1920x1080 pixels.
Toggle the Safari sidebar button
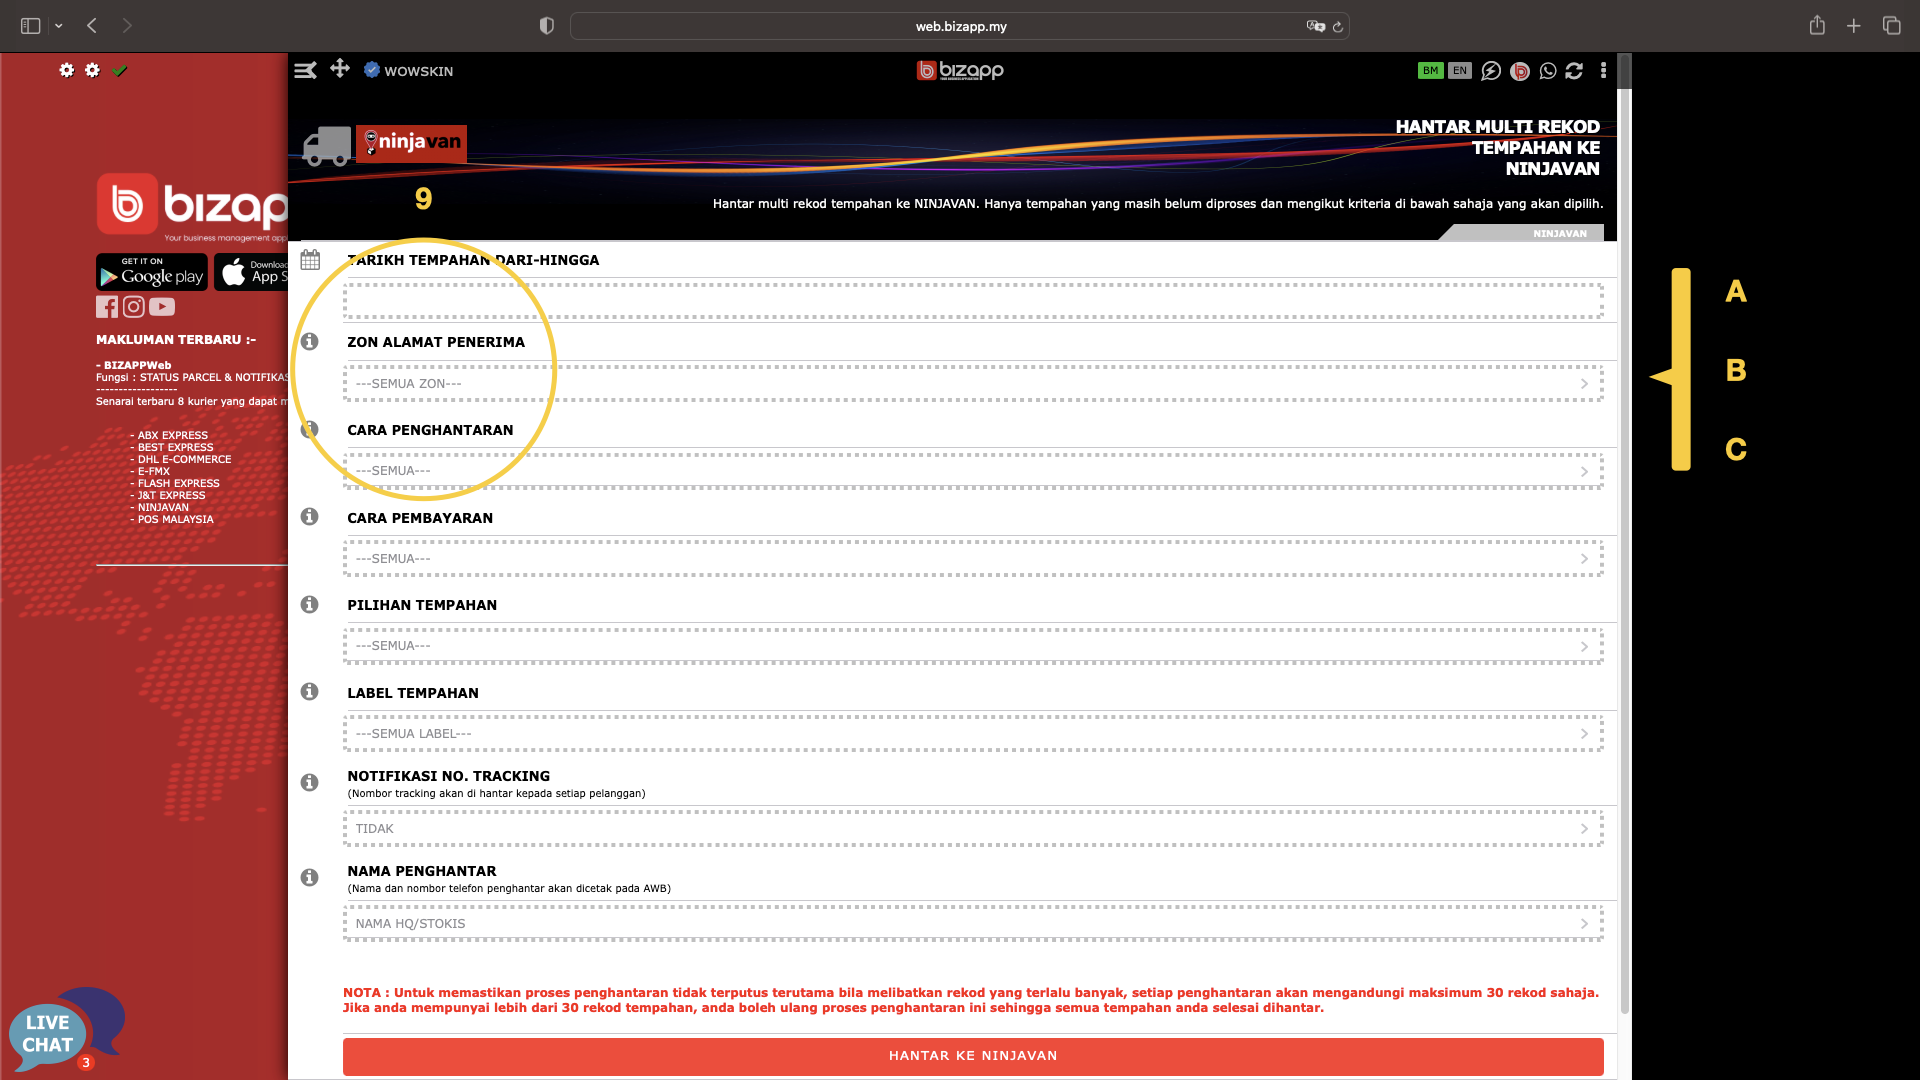tap(31, 26)
